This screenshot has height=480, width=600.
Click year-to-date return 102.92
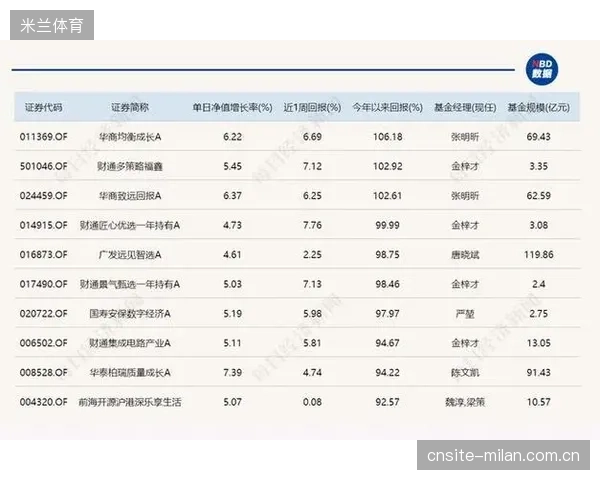click(388, 166)
